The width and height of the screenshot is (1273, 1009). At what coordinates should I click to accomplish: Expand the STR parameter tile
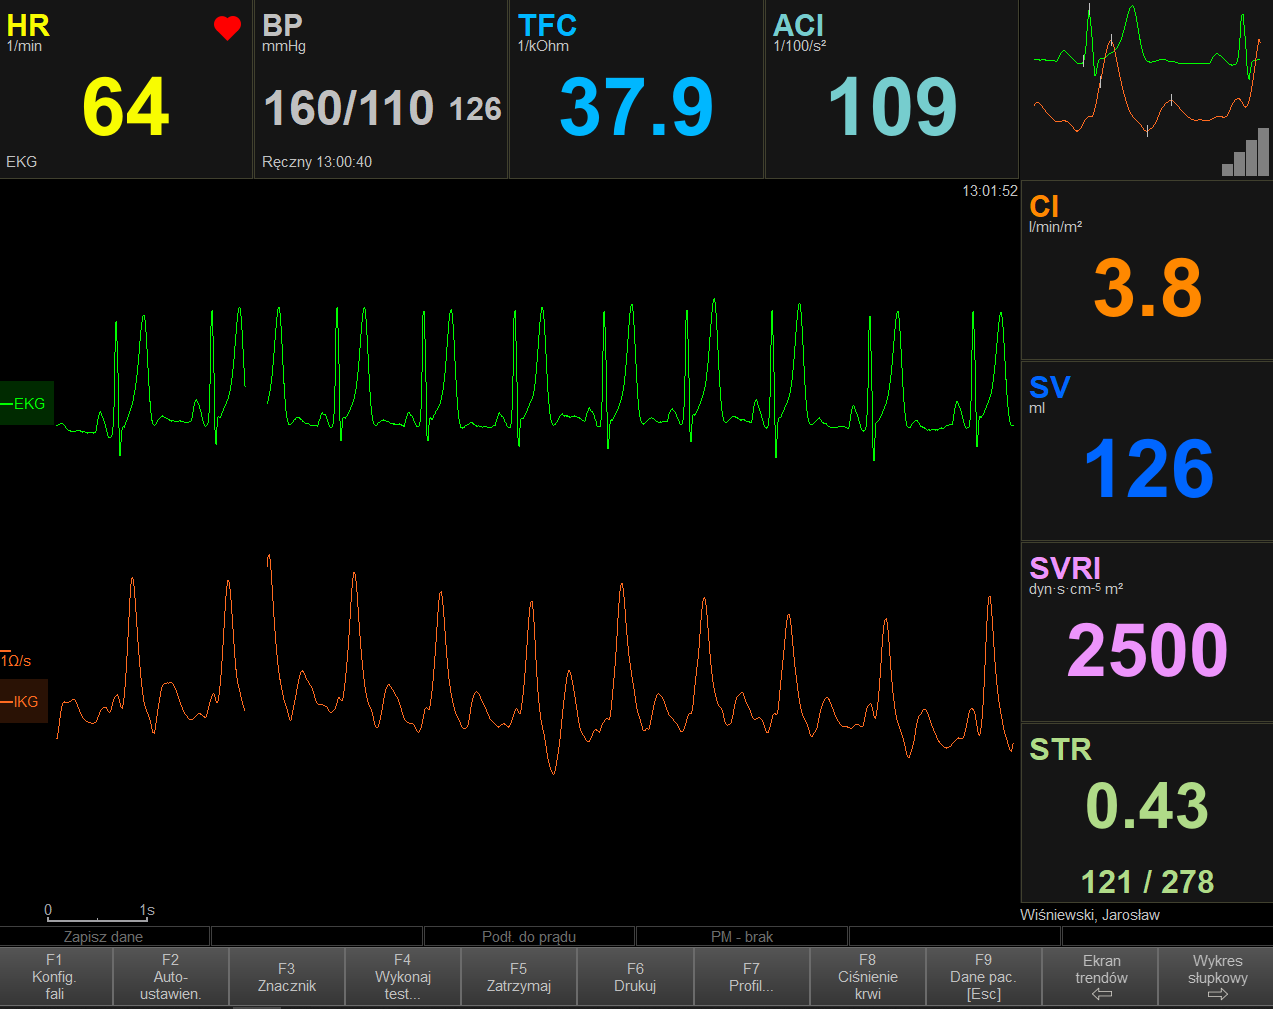coord(1146,810)
